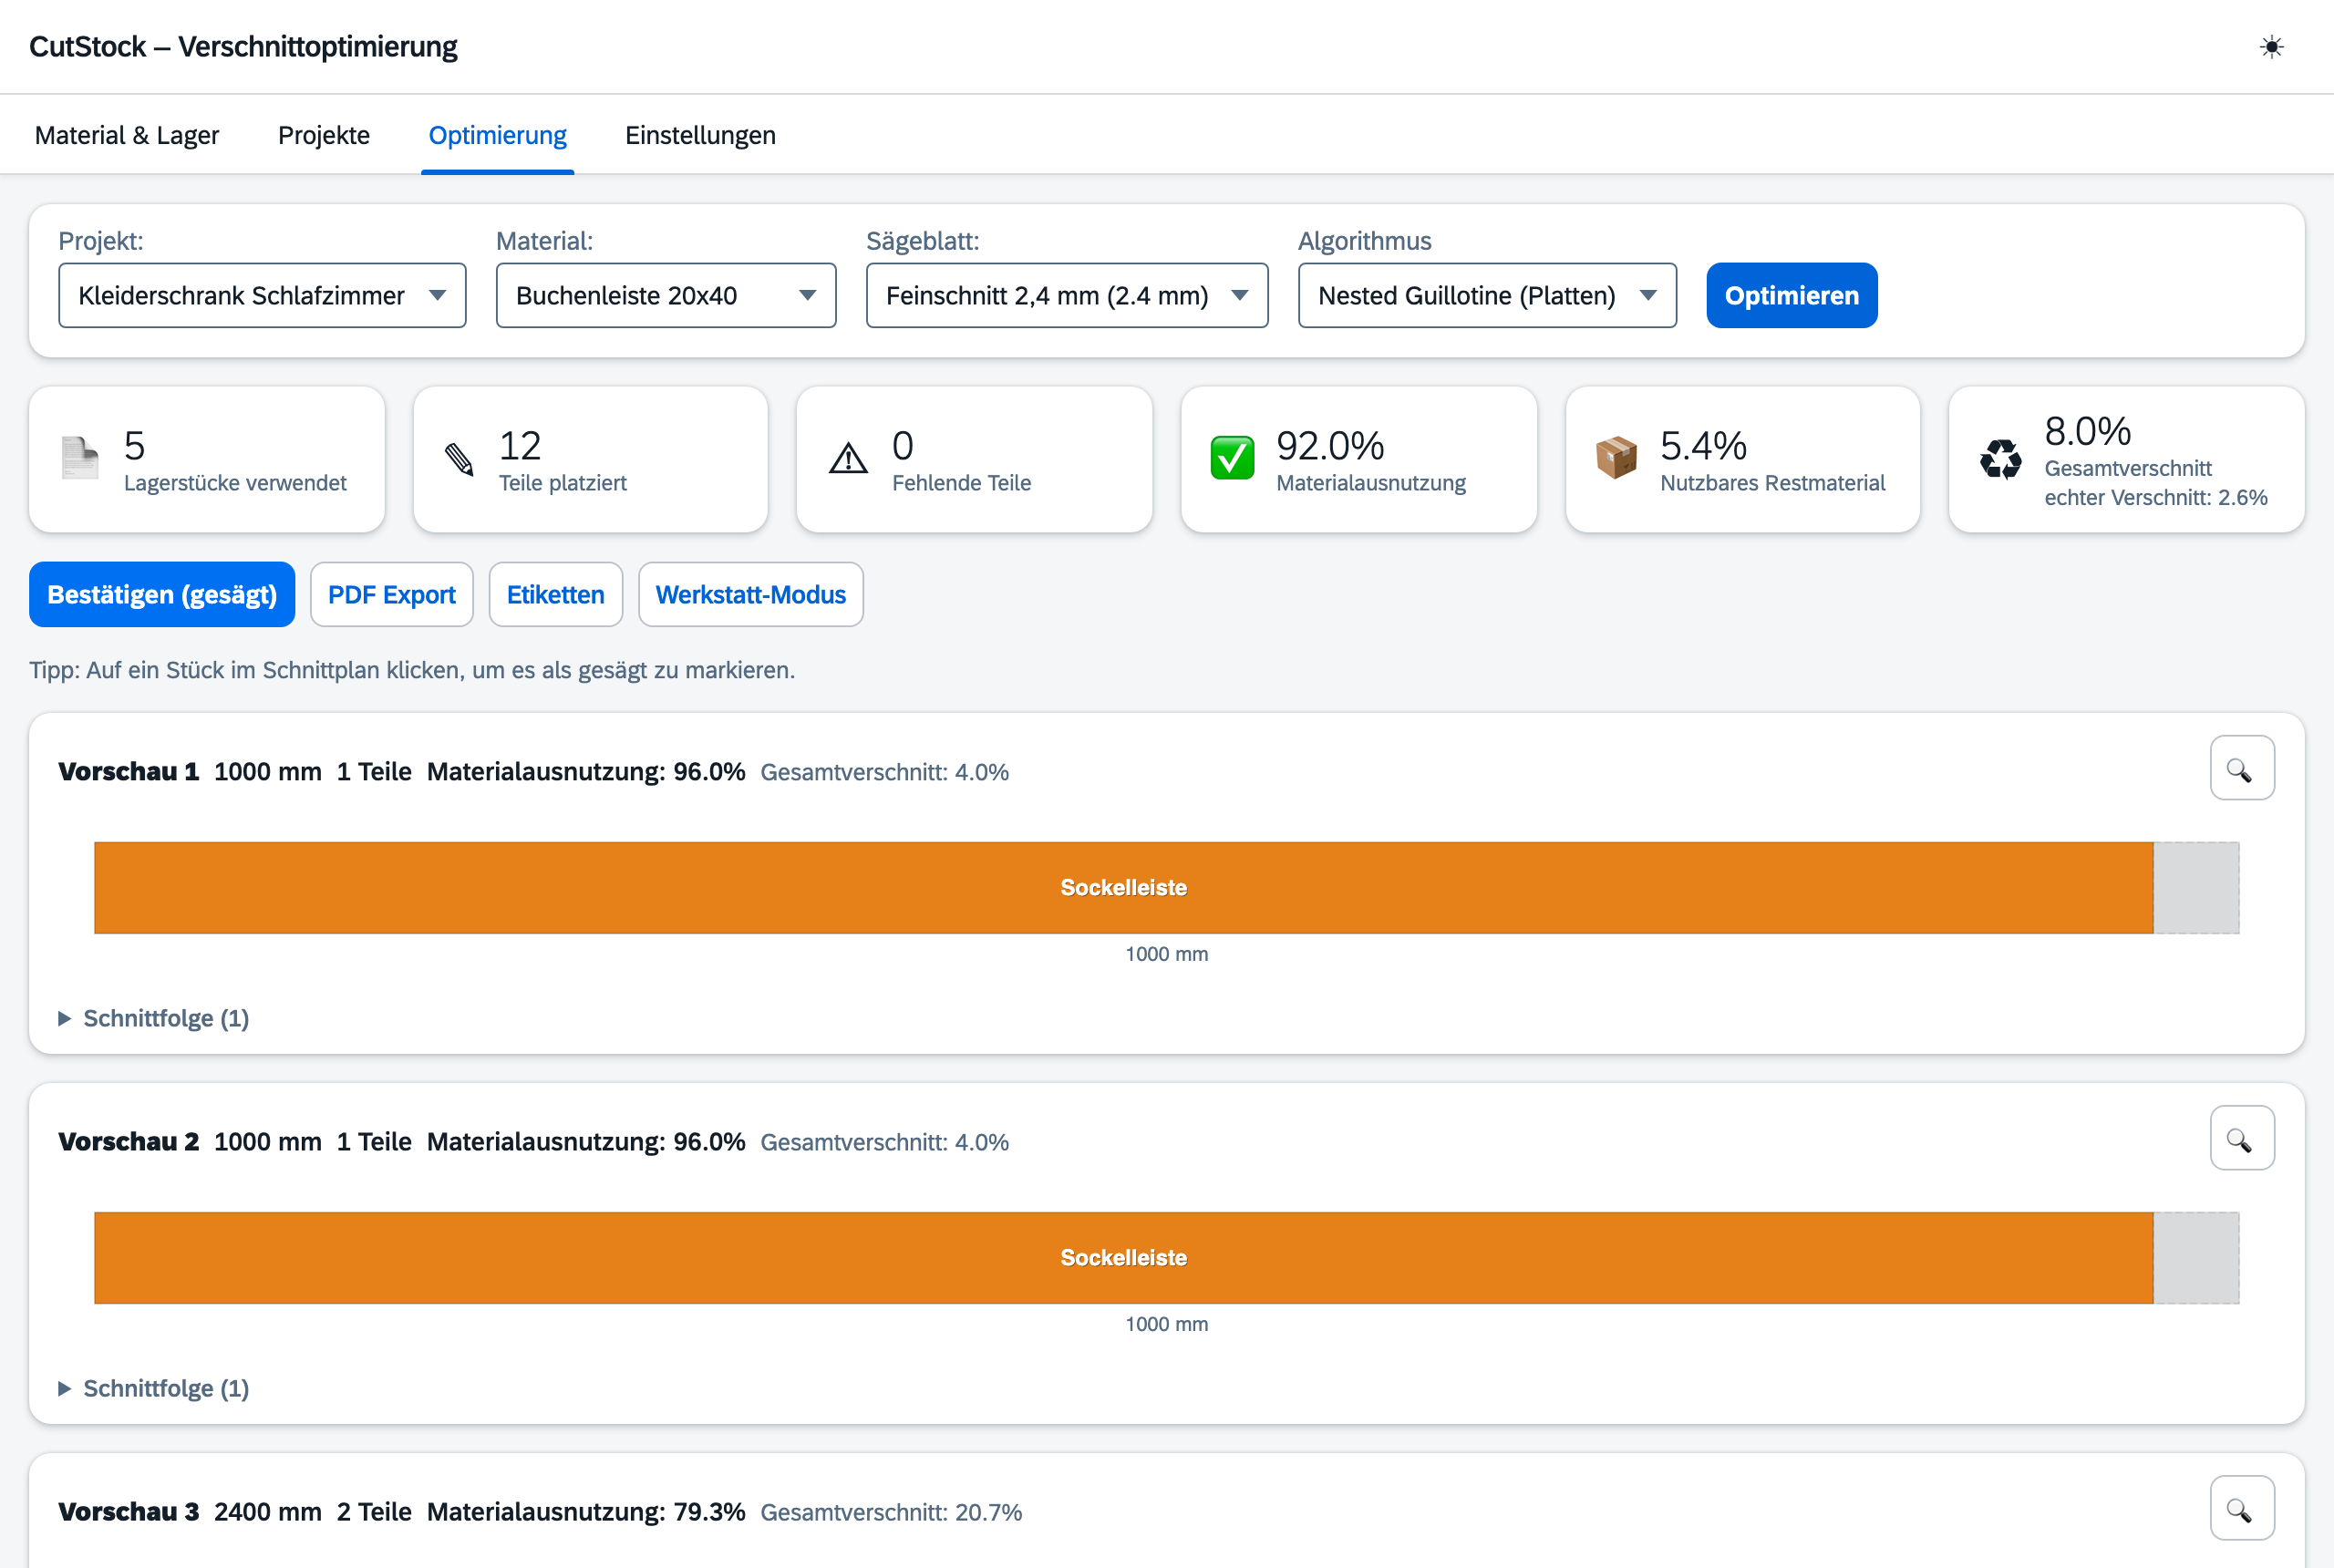The height and width of the screenshot is (1568, 2334).
Task: Toggle the light/dark theme sun icon
Action: click(2271, 47)
